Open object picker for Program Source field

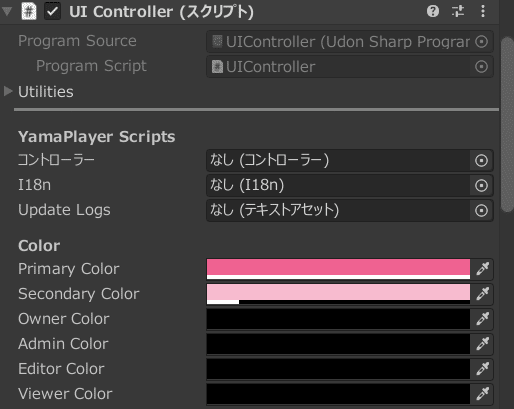point(481,42)
